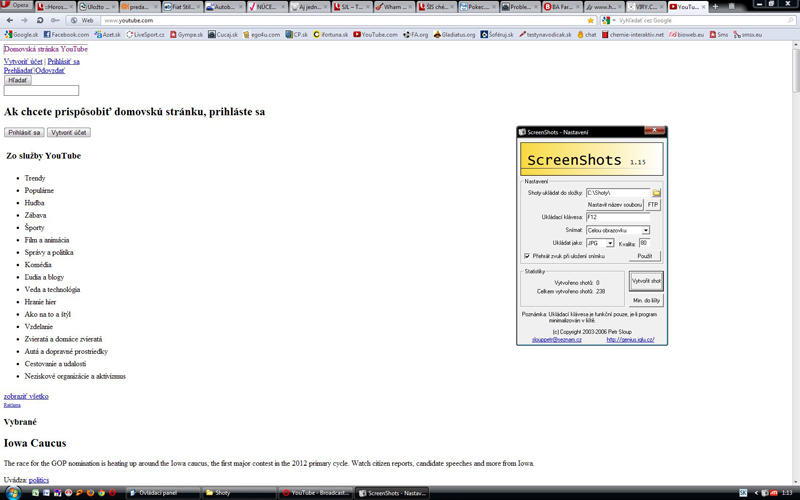Image resolution: width=800 pixels, height=500 pixels.
Task: Open ego4u.com bookmark
Action: point(261,35)
